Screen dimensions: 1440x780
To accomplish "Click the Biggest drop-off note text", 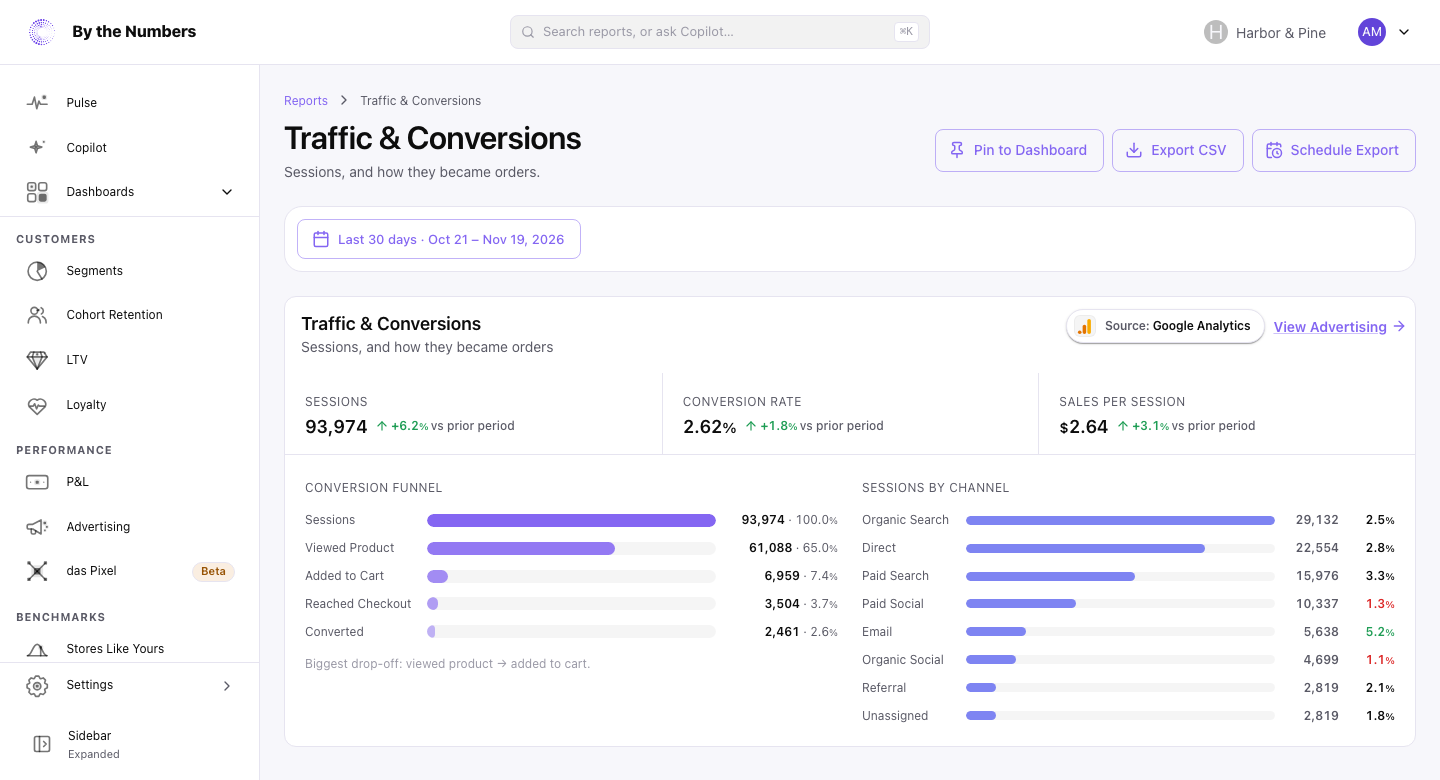I will [448, 663].
